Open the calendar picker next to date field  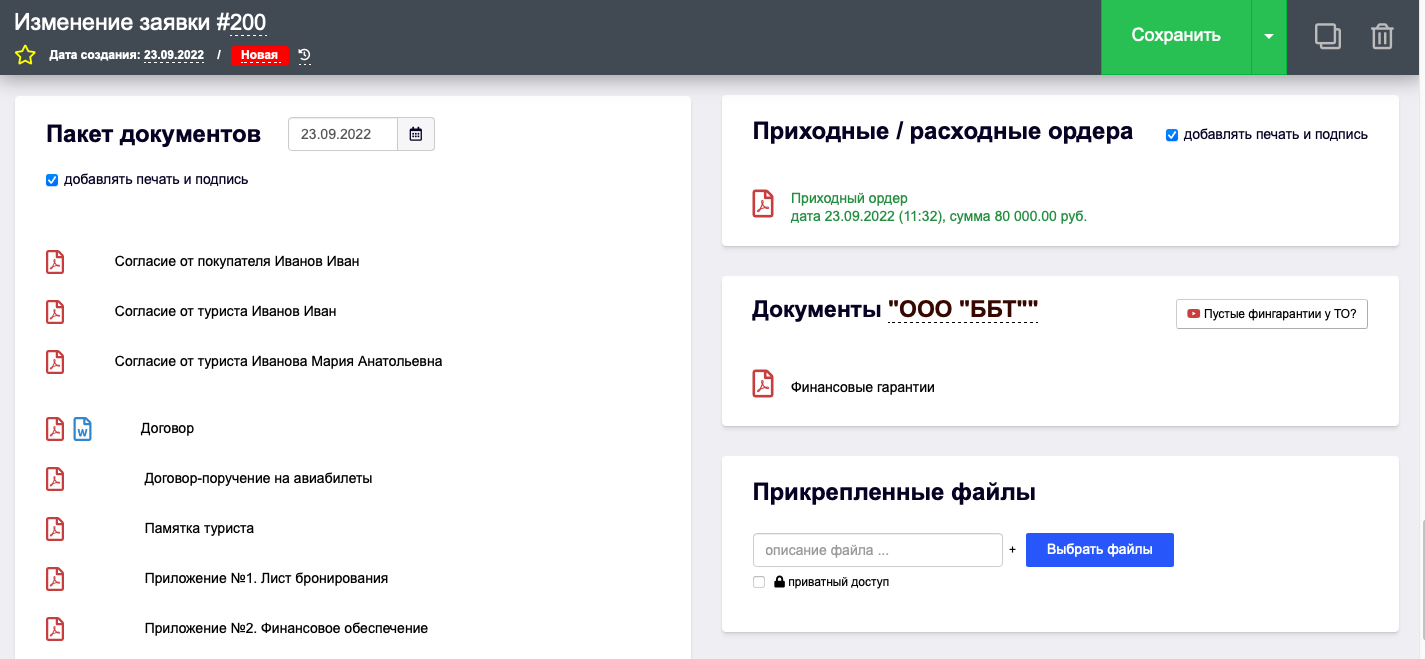(416, 134)
